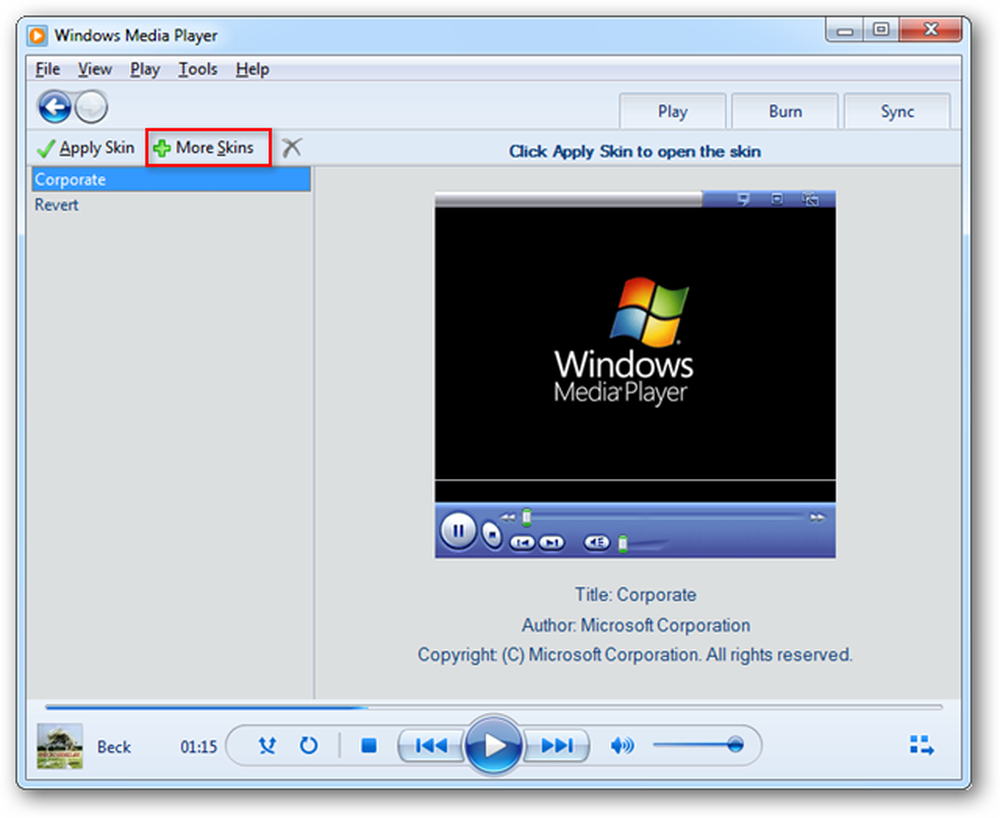
Task: Click Apply Skin button
Action: 86,148
